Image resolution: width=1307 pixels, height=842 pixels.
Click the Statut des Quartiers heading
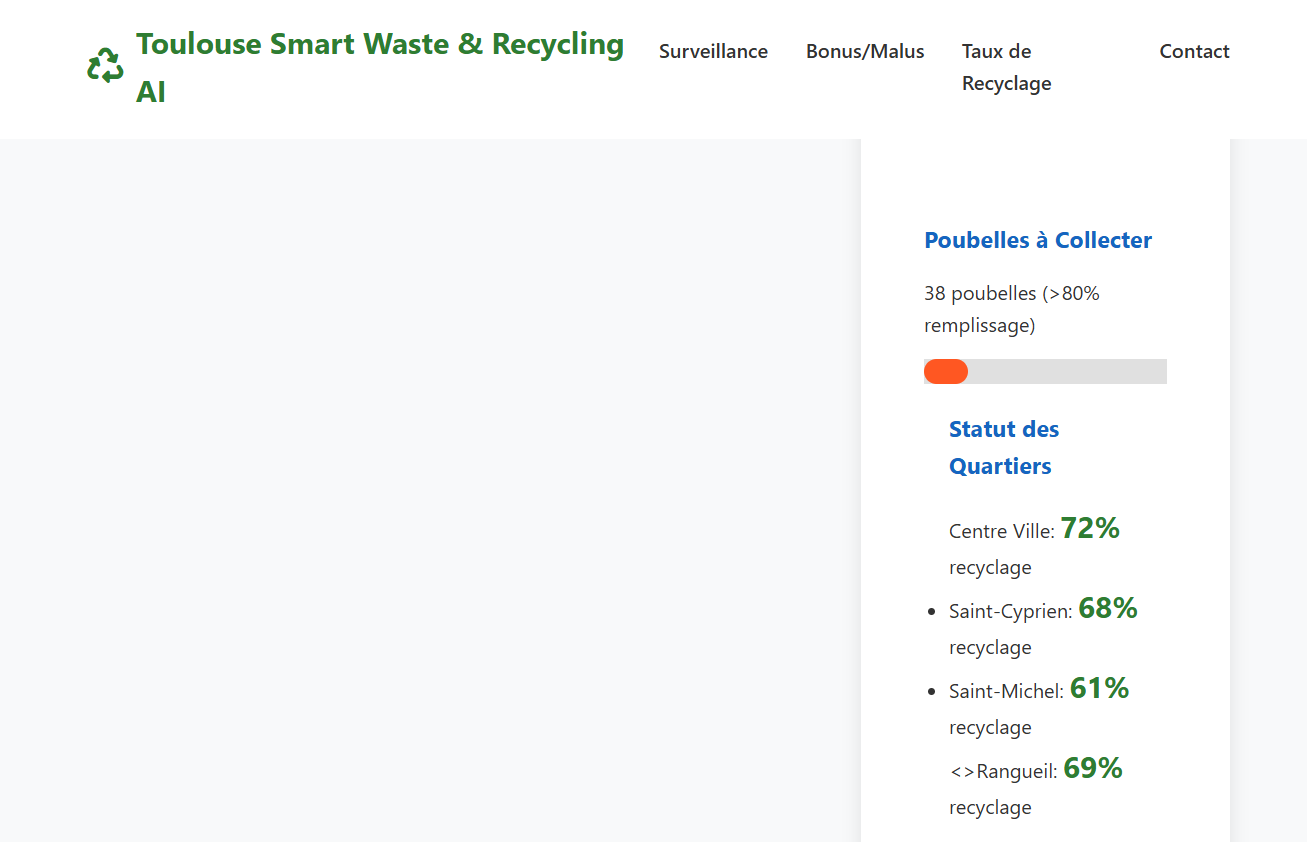click(x=1003, y=447)
